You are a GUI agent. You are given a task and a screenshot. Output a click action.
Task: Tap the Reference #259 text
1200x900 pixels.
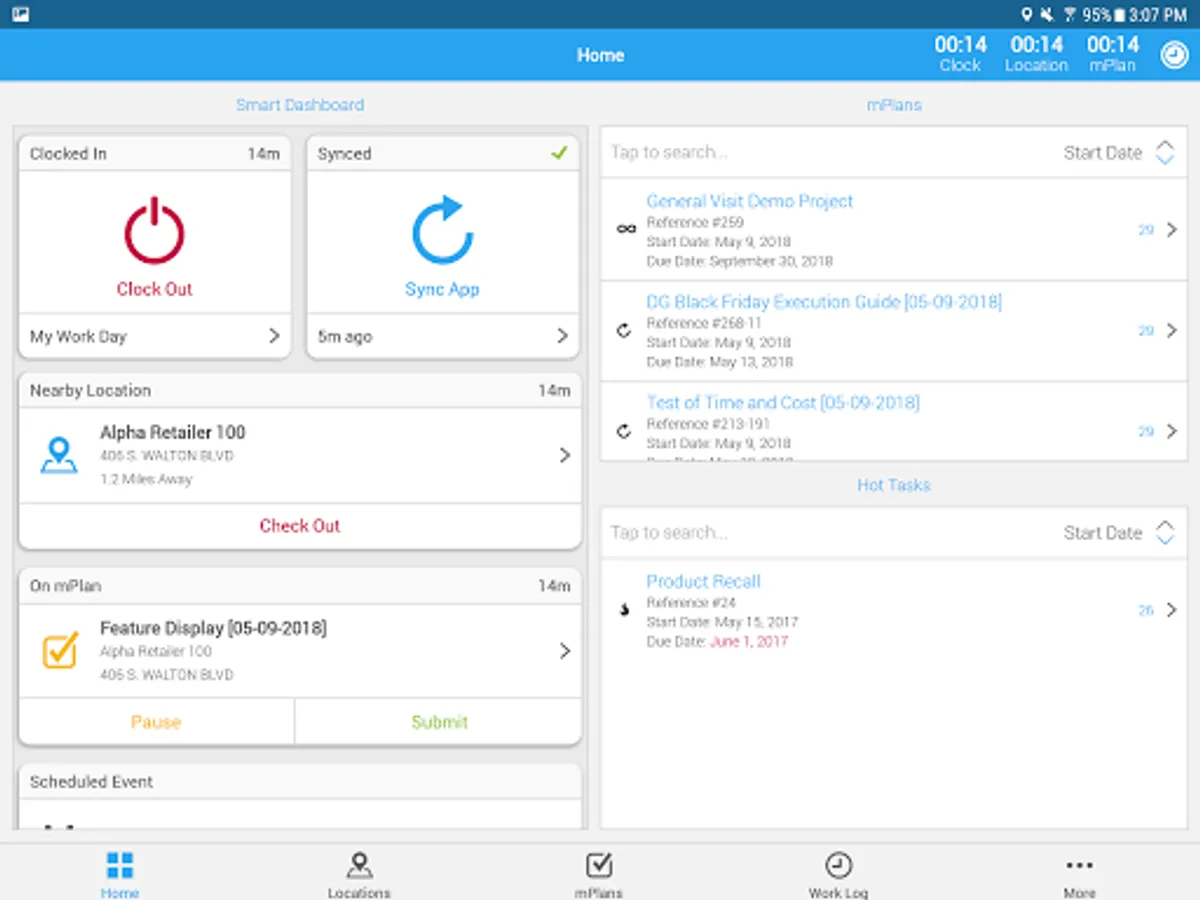click(695, 222)
